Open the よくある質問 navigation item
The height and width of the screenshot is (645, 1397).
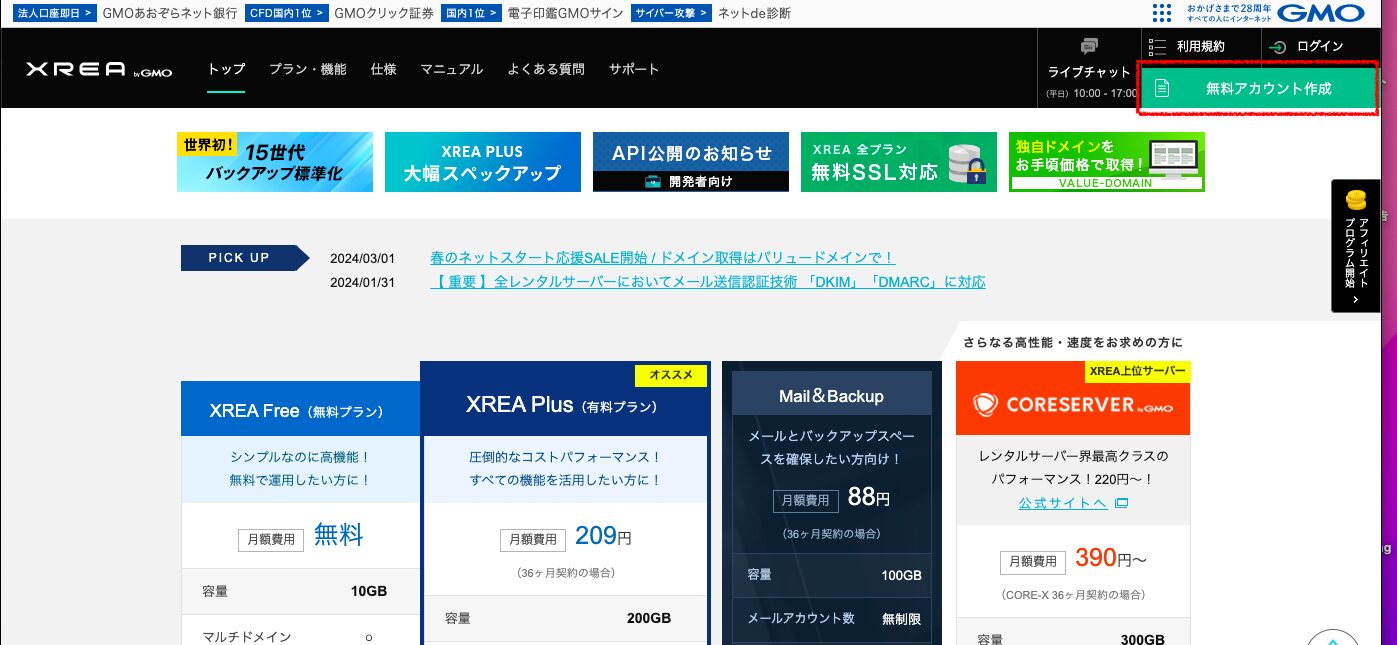click(545, 69)
